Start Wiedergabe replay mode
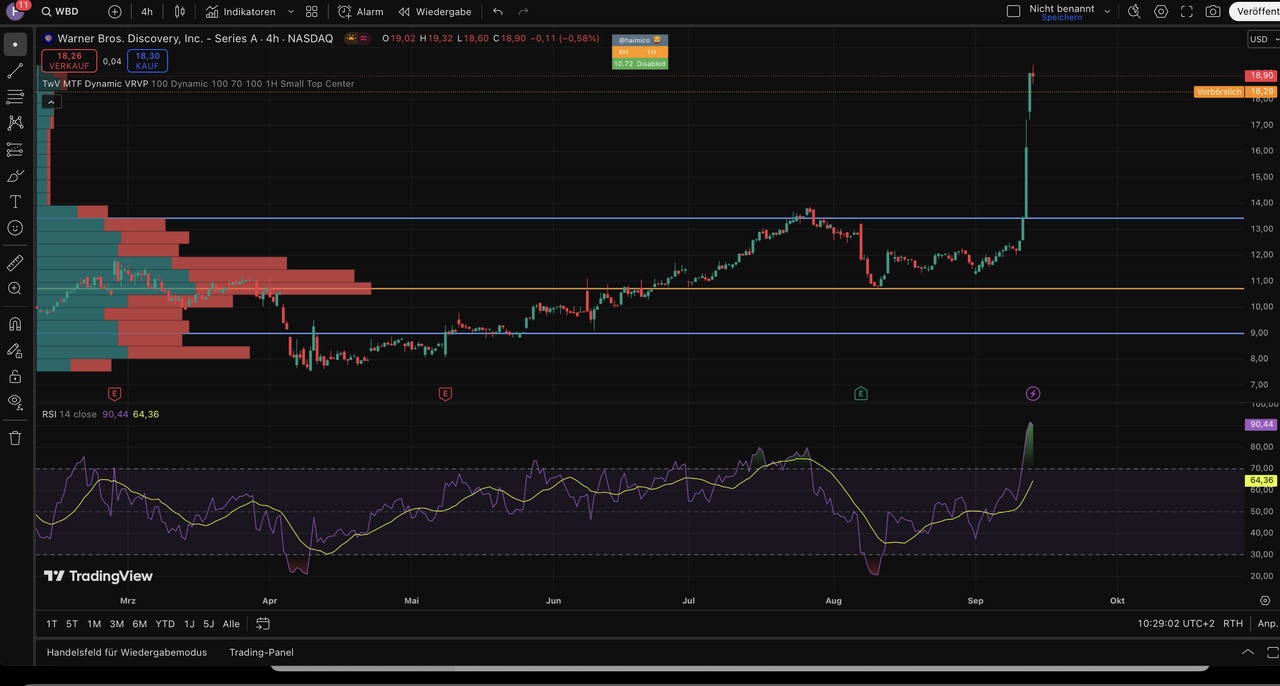 (434, 12)
